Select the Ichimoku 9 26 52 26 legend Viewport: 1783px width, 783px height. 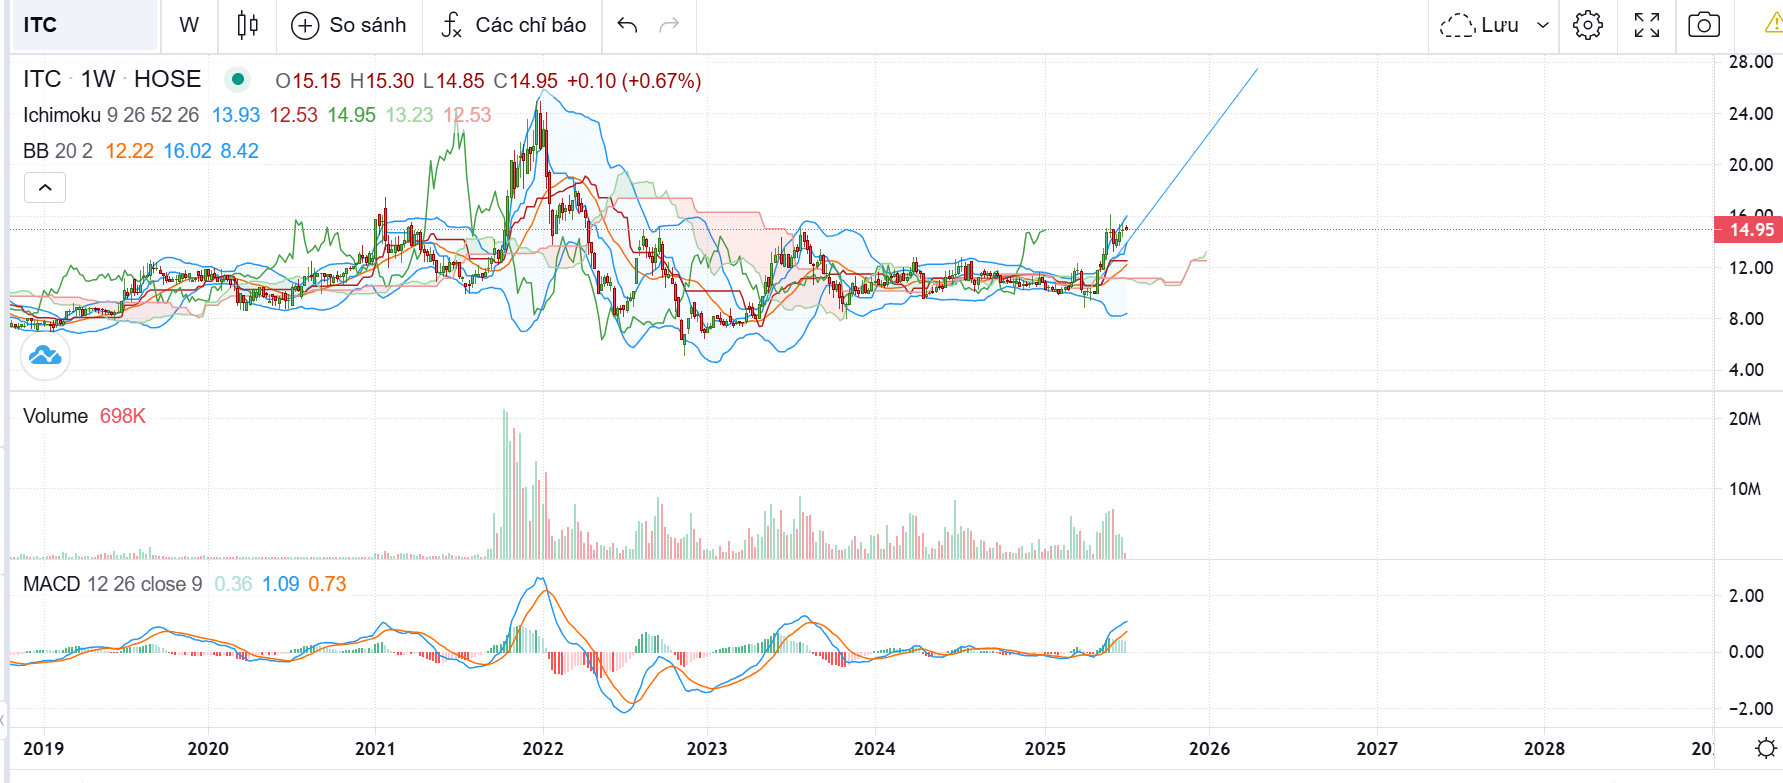[111, 115]
